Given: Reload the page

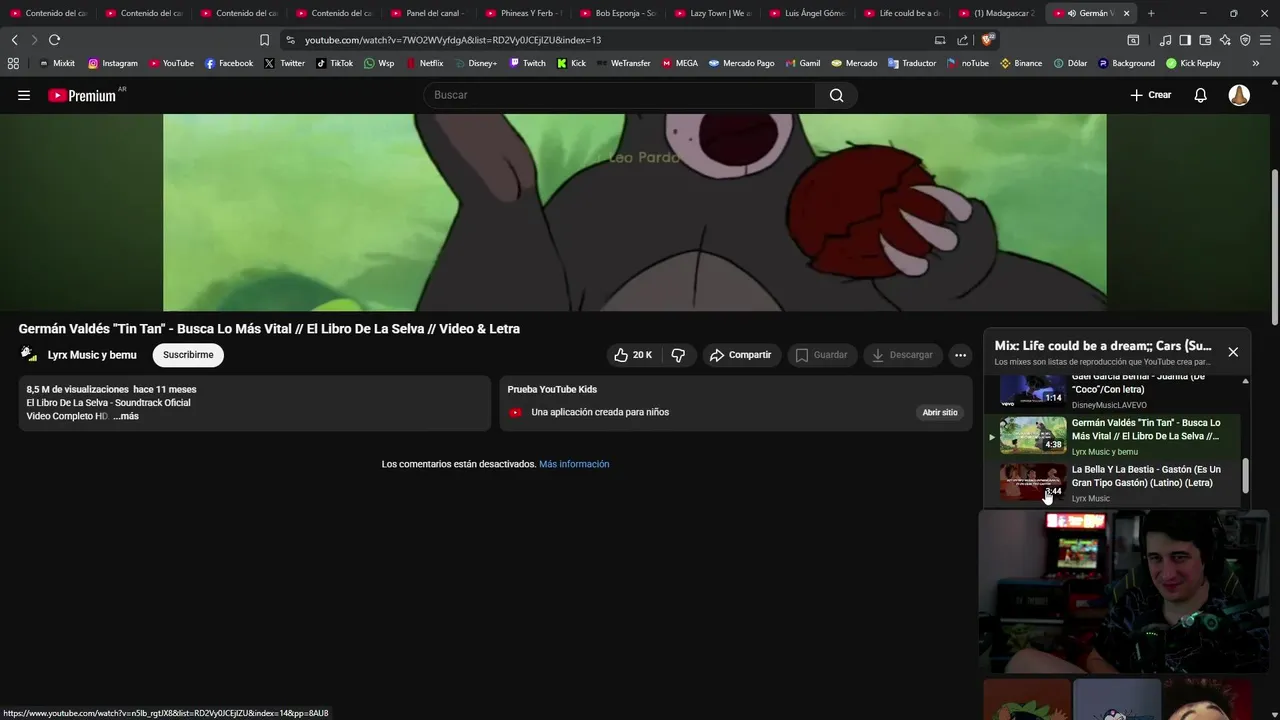Looking at the screenshot, I should click(x=54, y=40).
